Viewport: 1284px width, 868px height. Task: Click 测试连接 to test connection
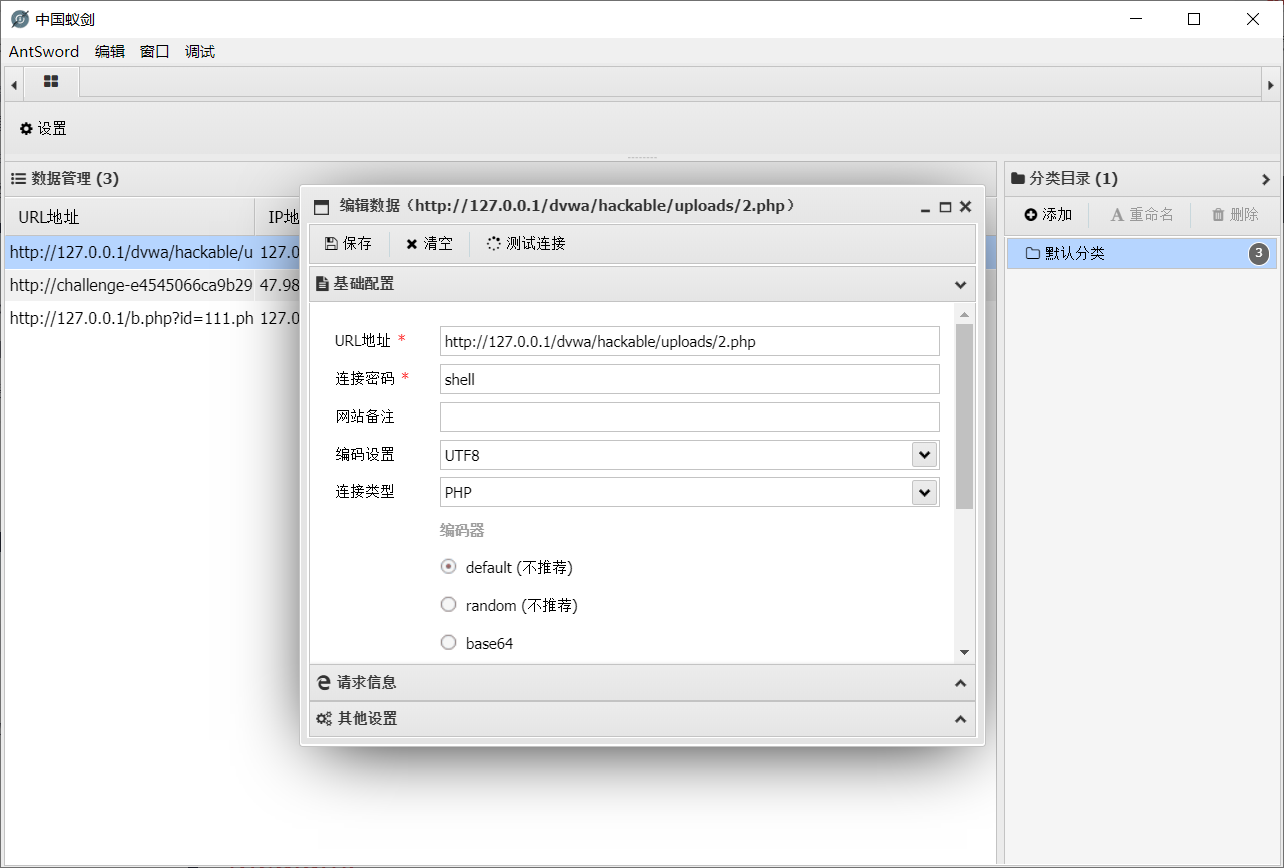[526, 243]
